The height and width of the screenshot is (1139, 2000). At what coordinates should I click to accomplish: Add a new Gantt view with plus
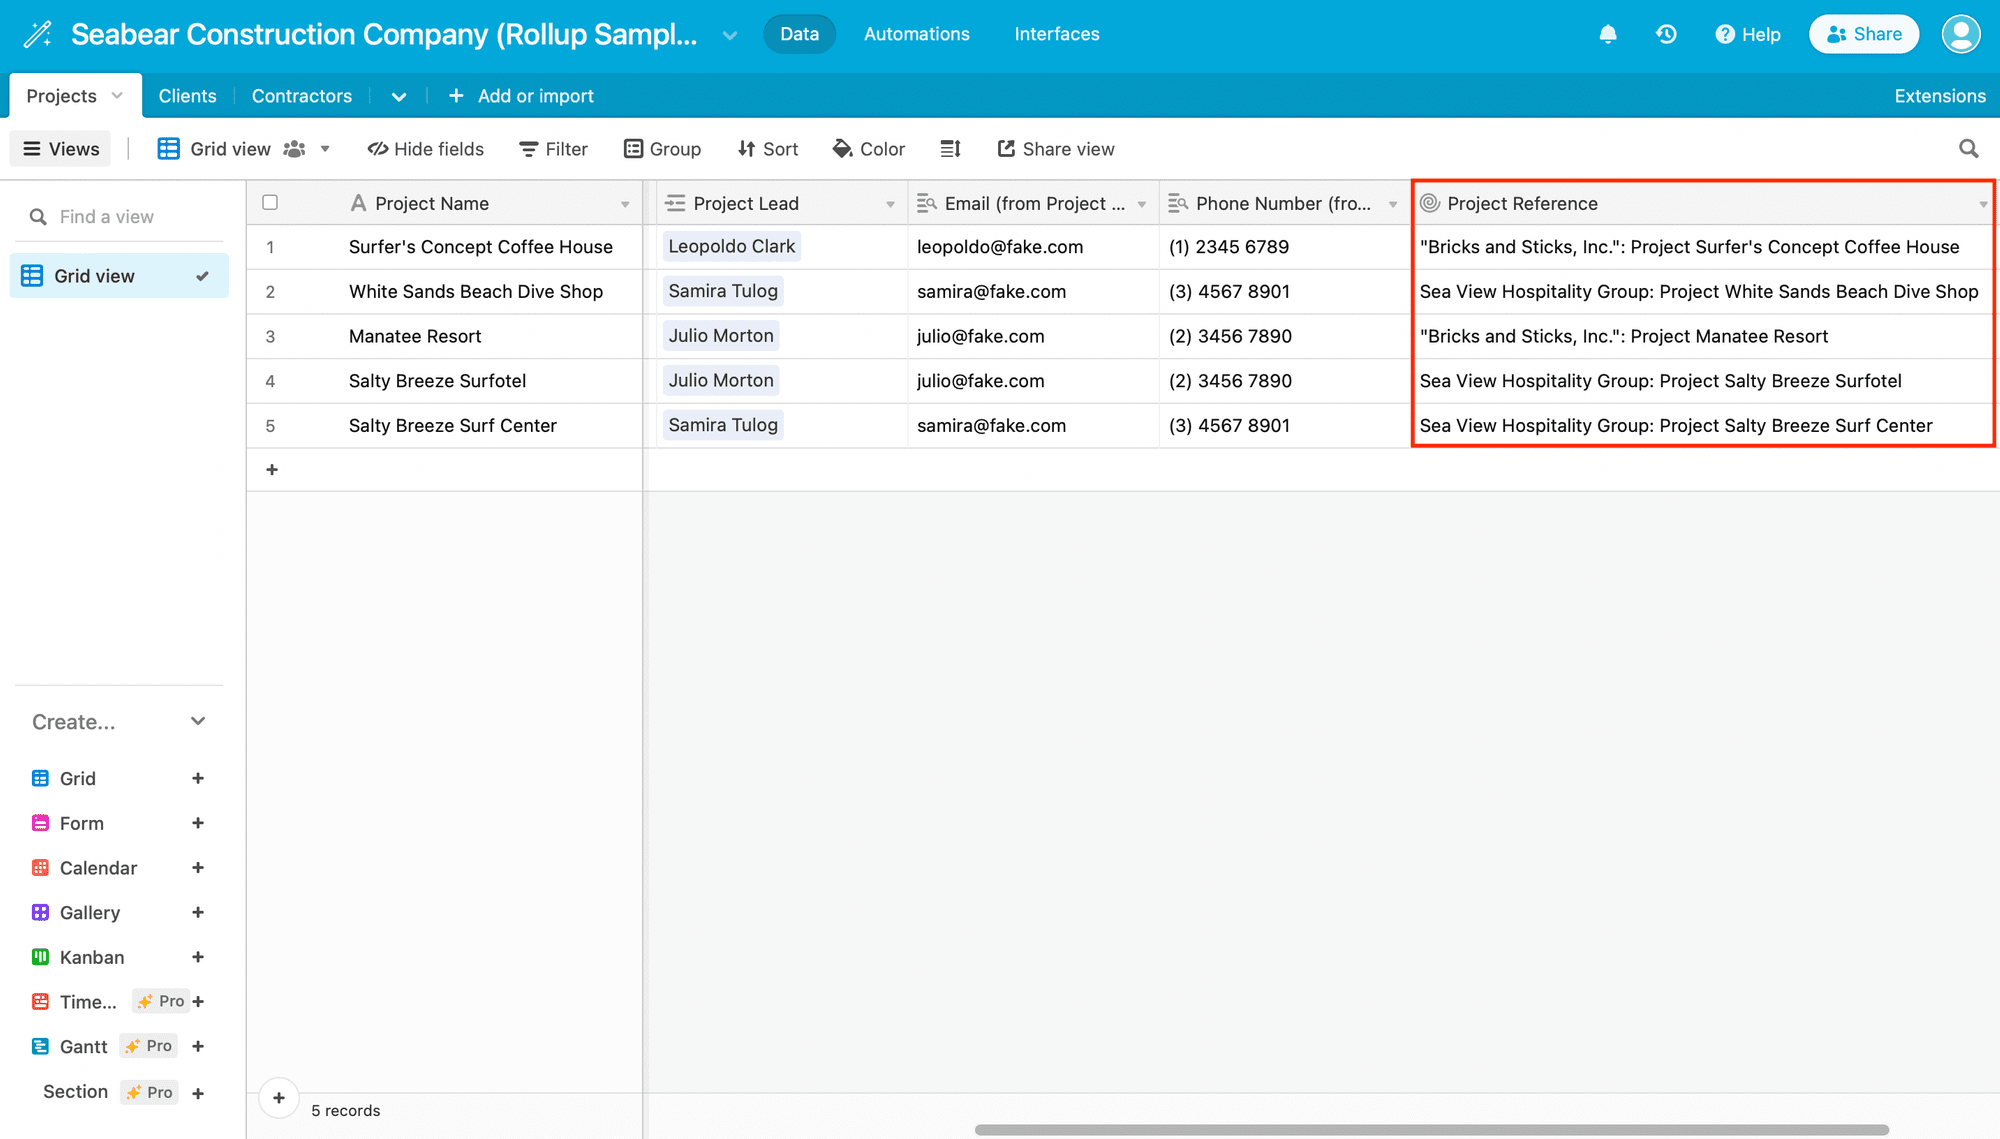(x=198, y=1046)
